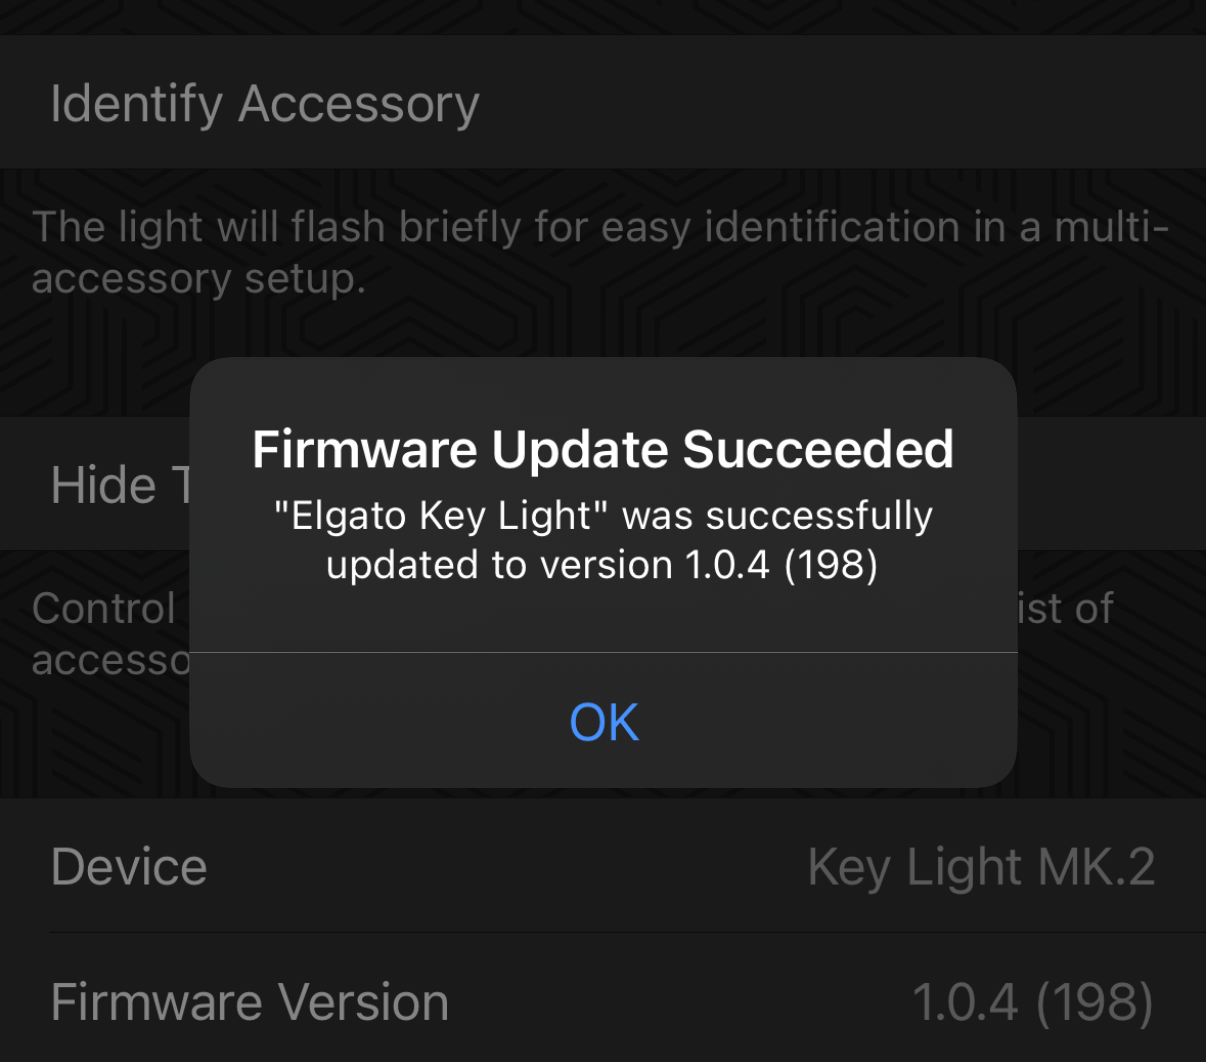Click the "accessory setup." text line
The width and height of the screenshot is (1206, 1062).
(x=199, y=279)
